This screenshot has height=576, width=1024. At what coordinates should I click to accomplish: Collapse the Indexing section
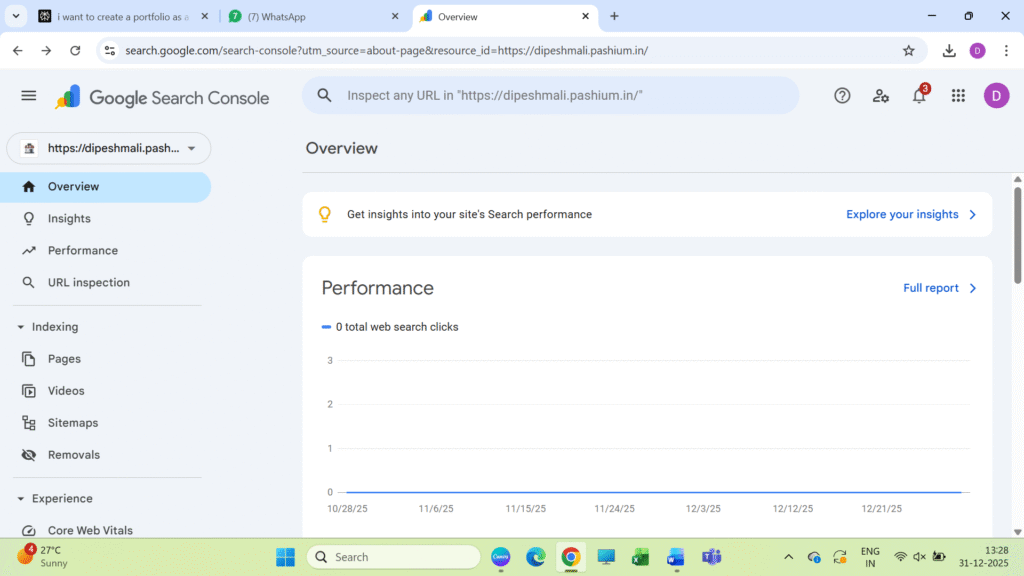[21, 327]
